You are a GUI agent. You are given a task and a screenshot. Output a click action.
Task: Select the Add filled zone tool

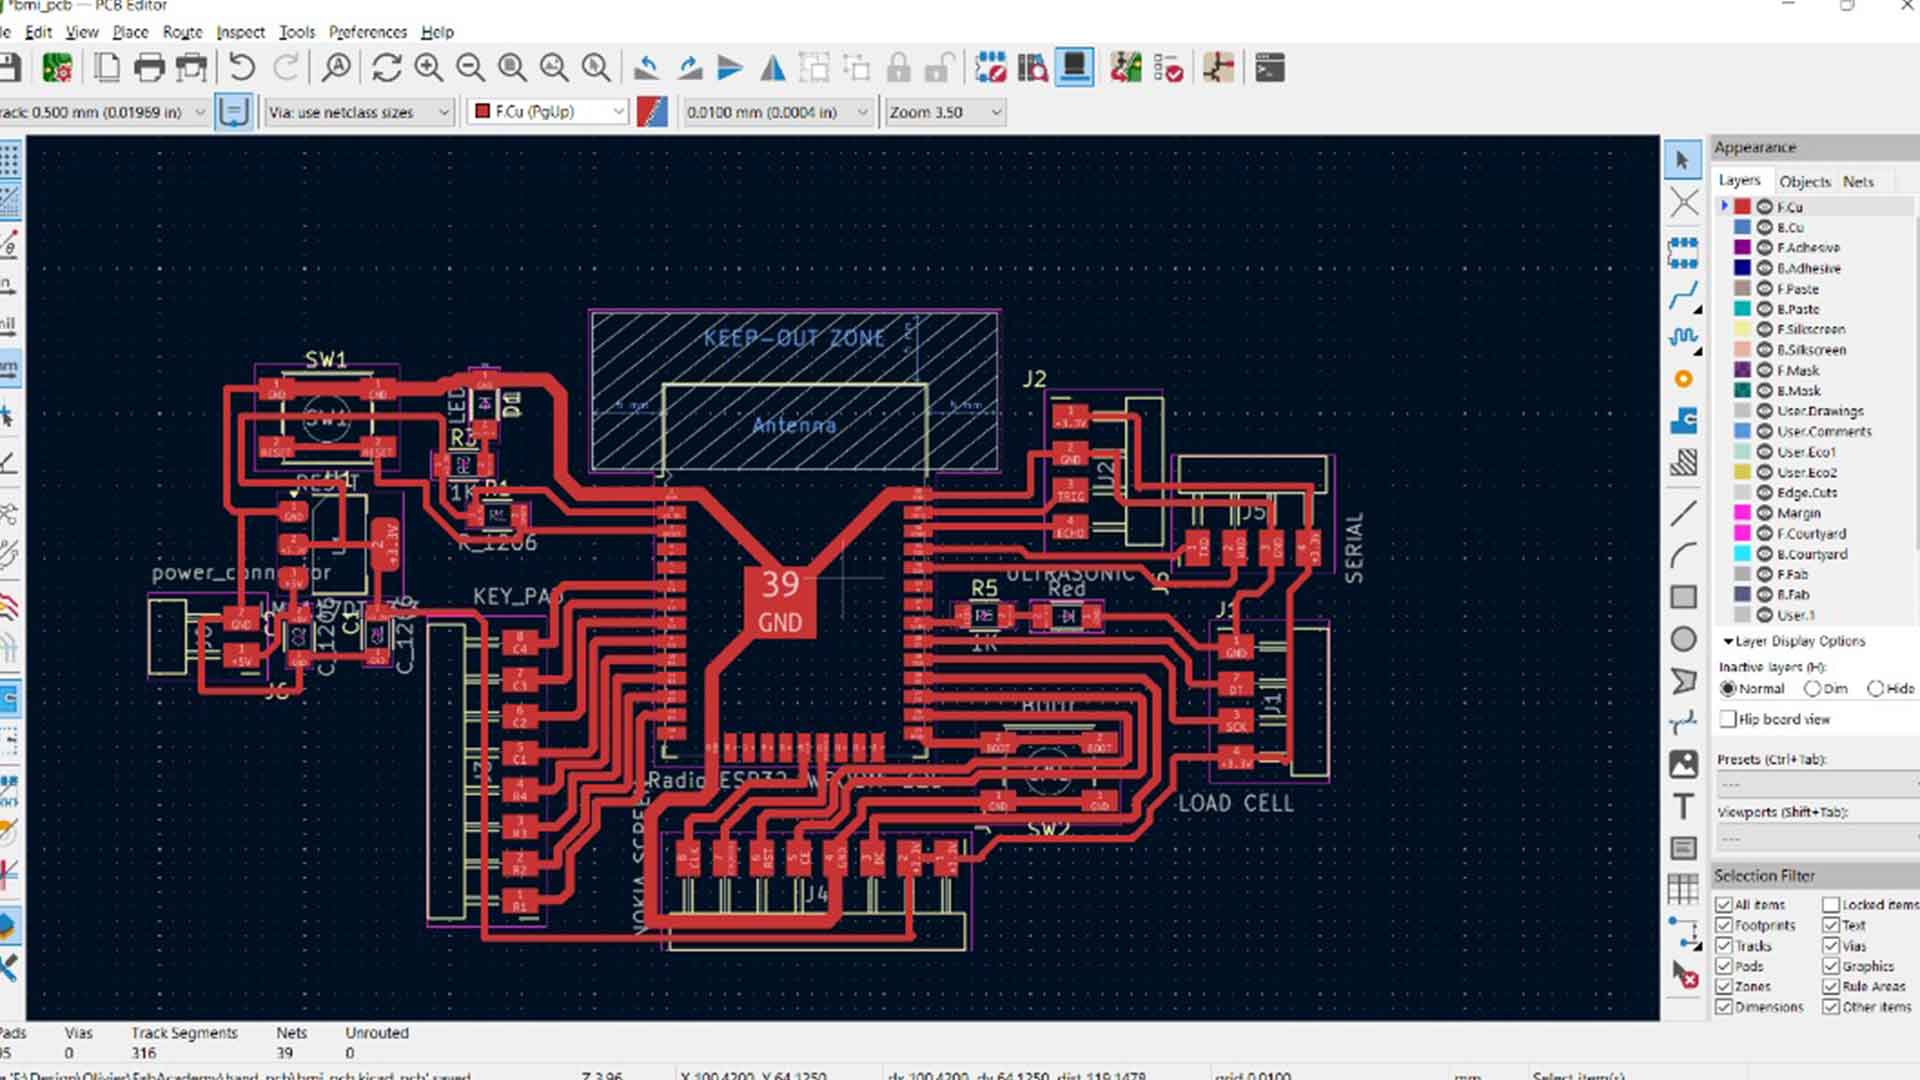pyautogui.click(x=1683, y=421)
